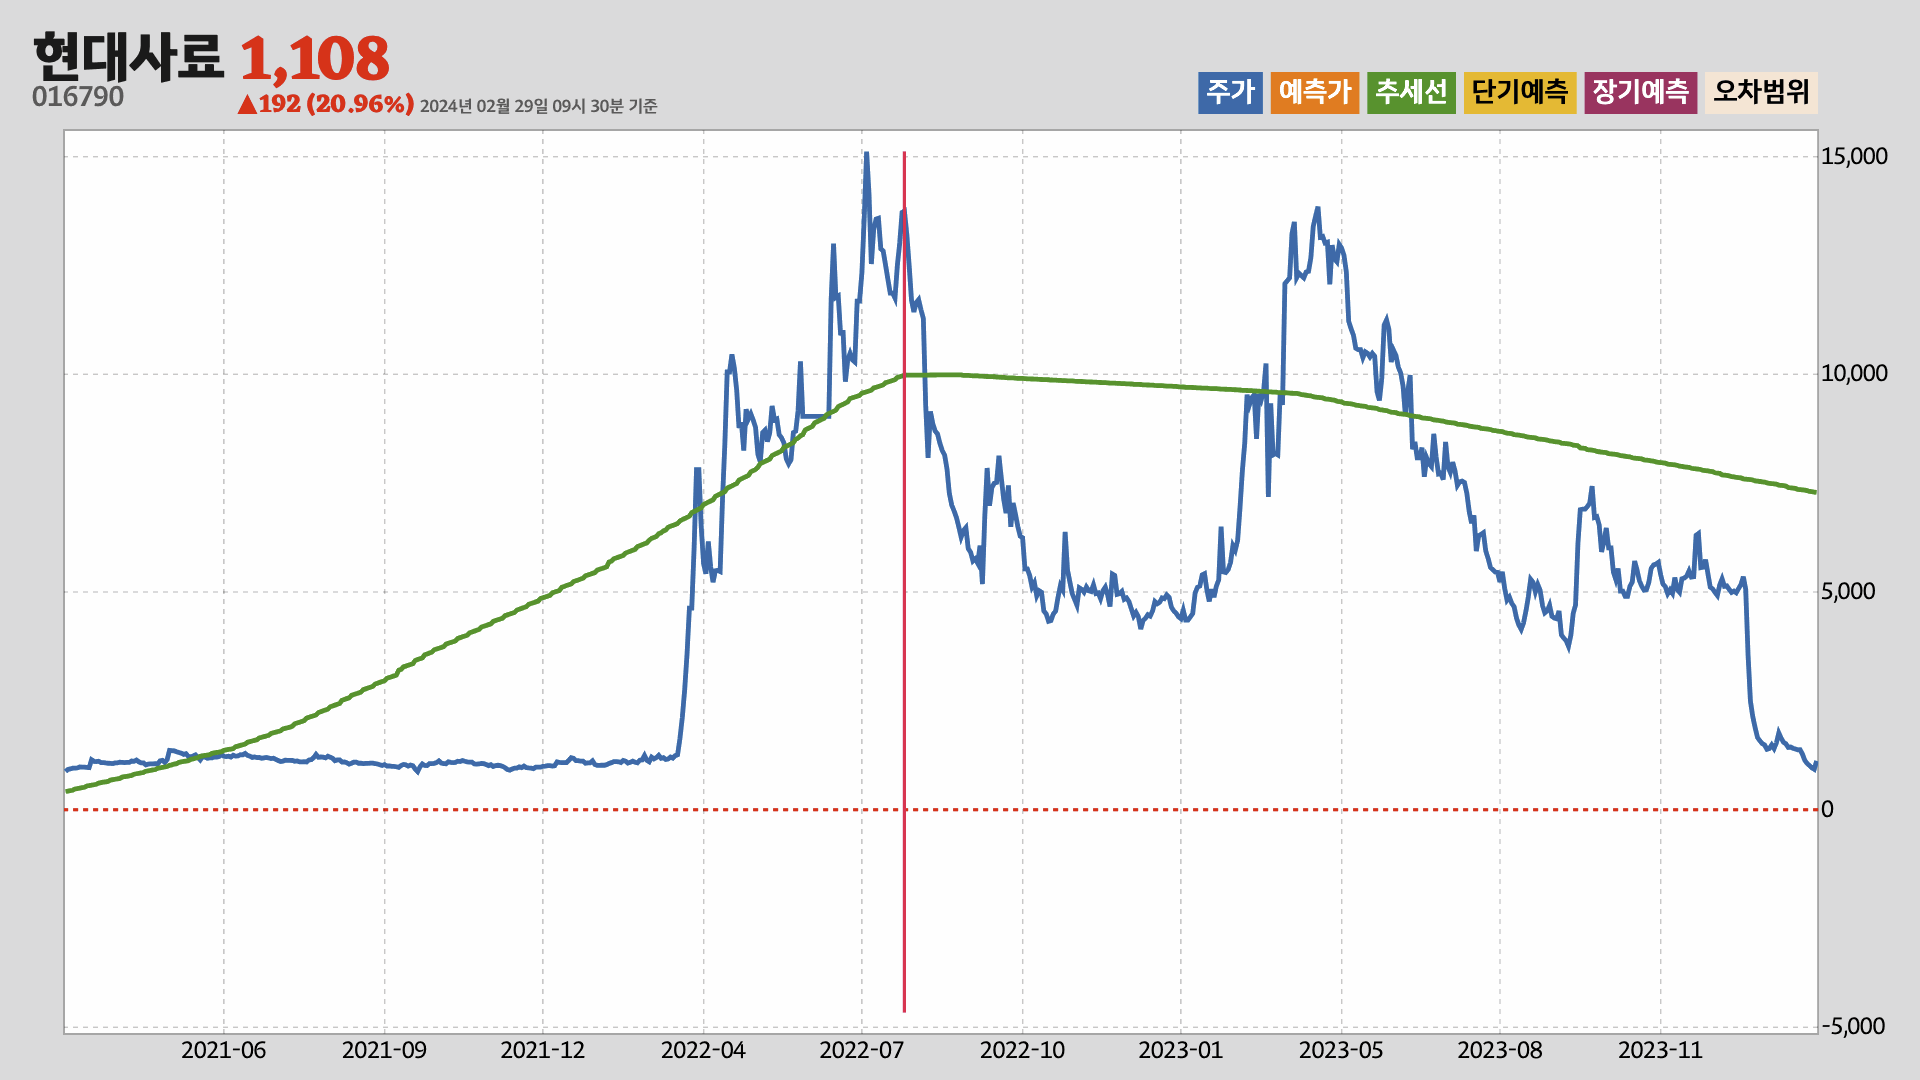Image resolution: width=1920 pixels, height=1080 pixels.
Task: Toggle the 오차범위 legend series
Action: pyautogui.click(x=1761, y=92)
